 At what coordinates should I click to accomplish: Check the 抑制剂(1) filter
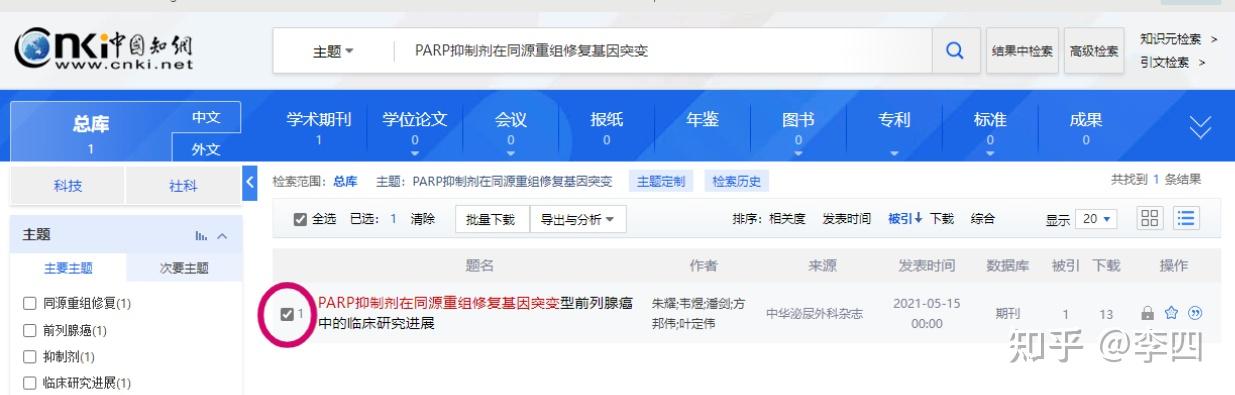point(30,357)
